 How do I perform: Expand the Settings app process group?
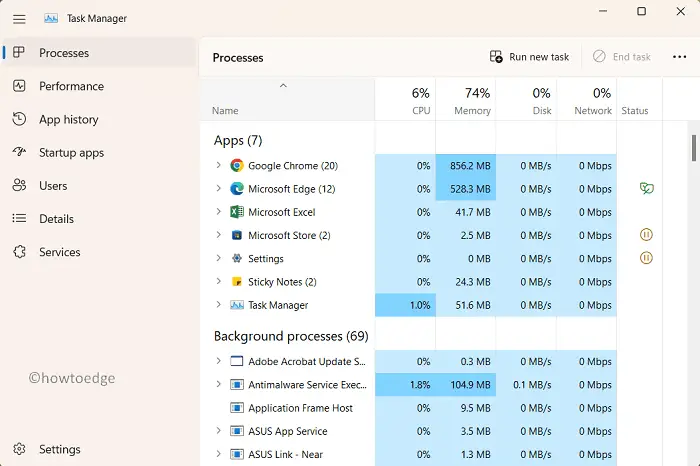218,258
